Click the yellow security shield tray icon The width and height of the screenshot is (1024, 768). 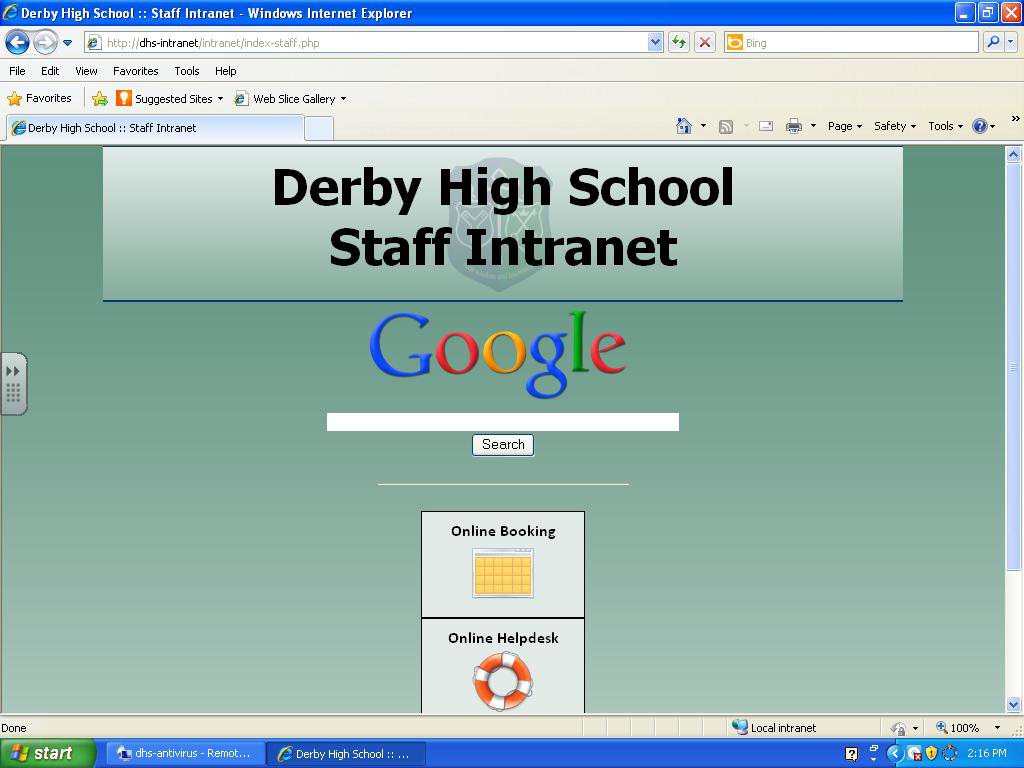931,754
